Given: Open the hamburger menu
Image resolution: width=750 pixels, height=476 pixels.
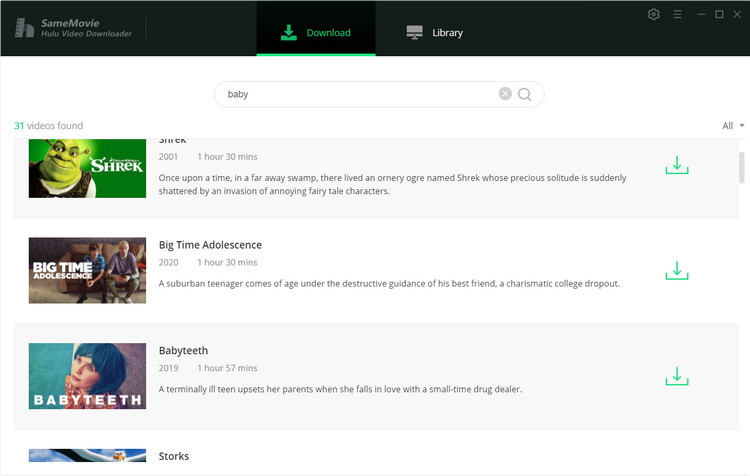Looking at the screenshot, I should click(x=678, y=14).
